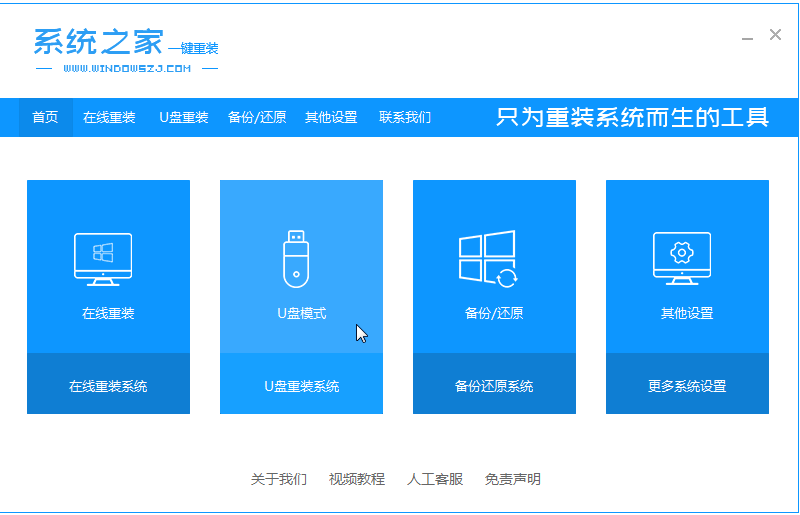Contact support via 人工客服 link

[435, 479]
